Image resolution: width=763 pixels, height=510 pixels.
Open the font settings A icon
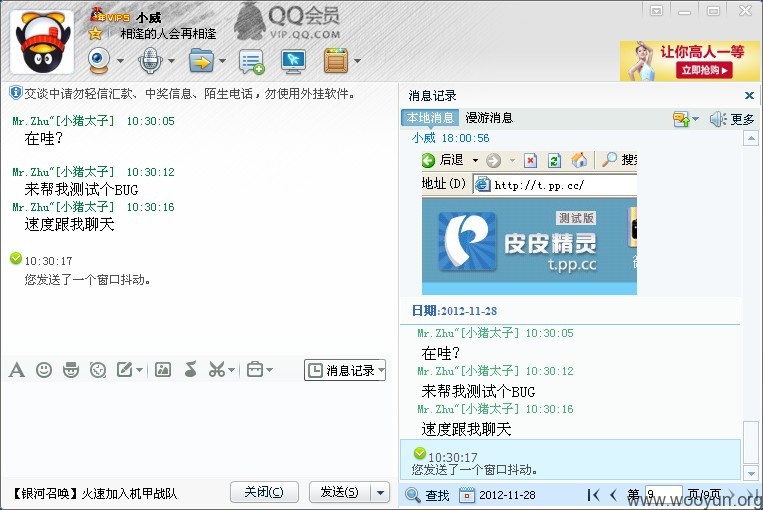coord(17,370)
